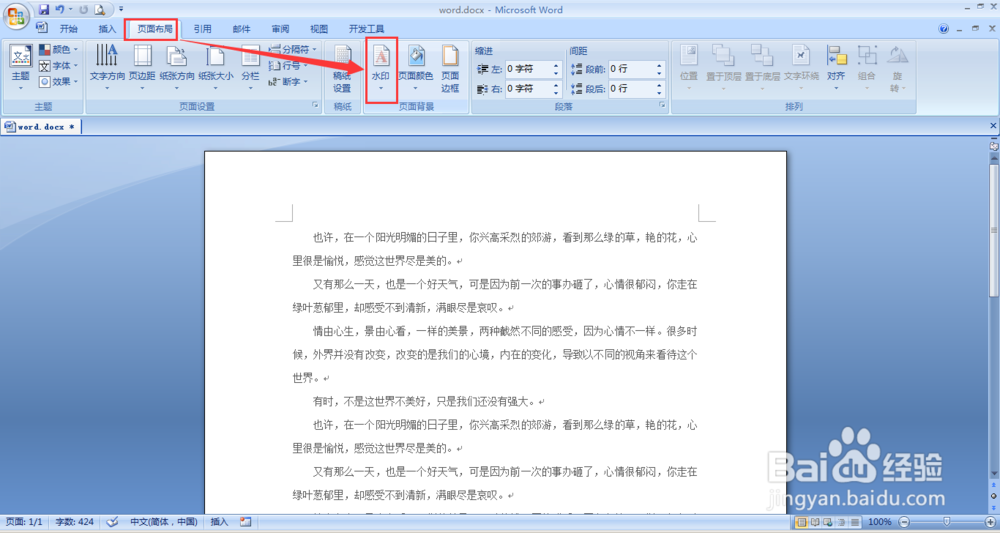1000x533 pixels.
Task: Switch to the 审阅 ribbon tab
Action: (x=280, y=29)
